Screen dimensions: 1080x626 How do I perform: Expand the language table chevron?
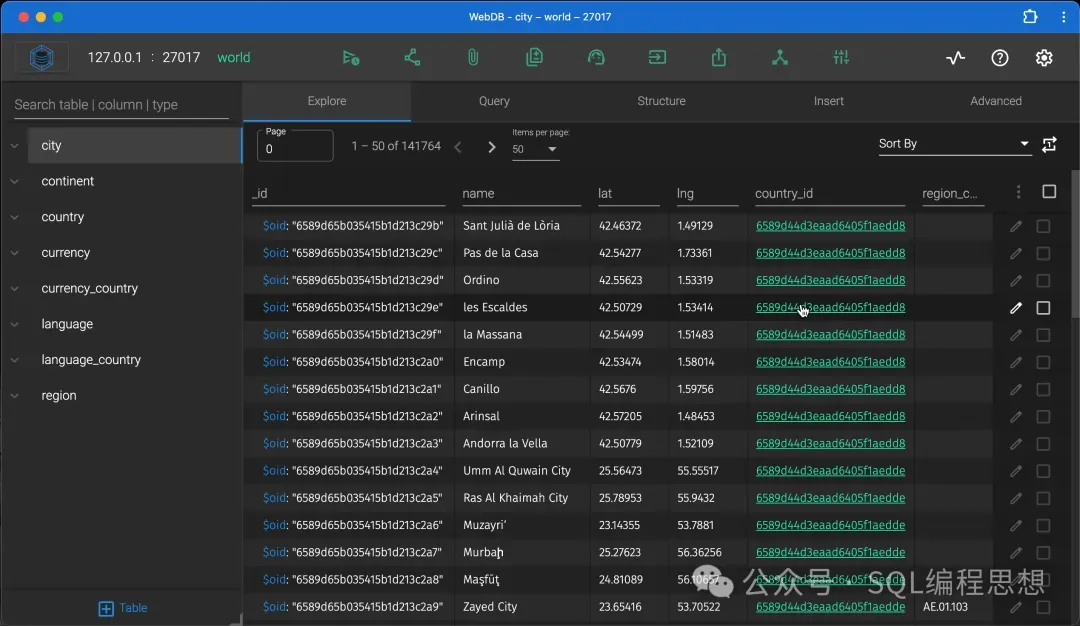click(14, 324)
